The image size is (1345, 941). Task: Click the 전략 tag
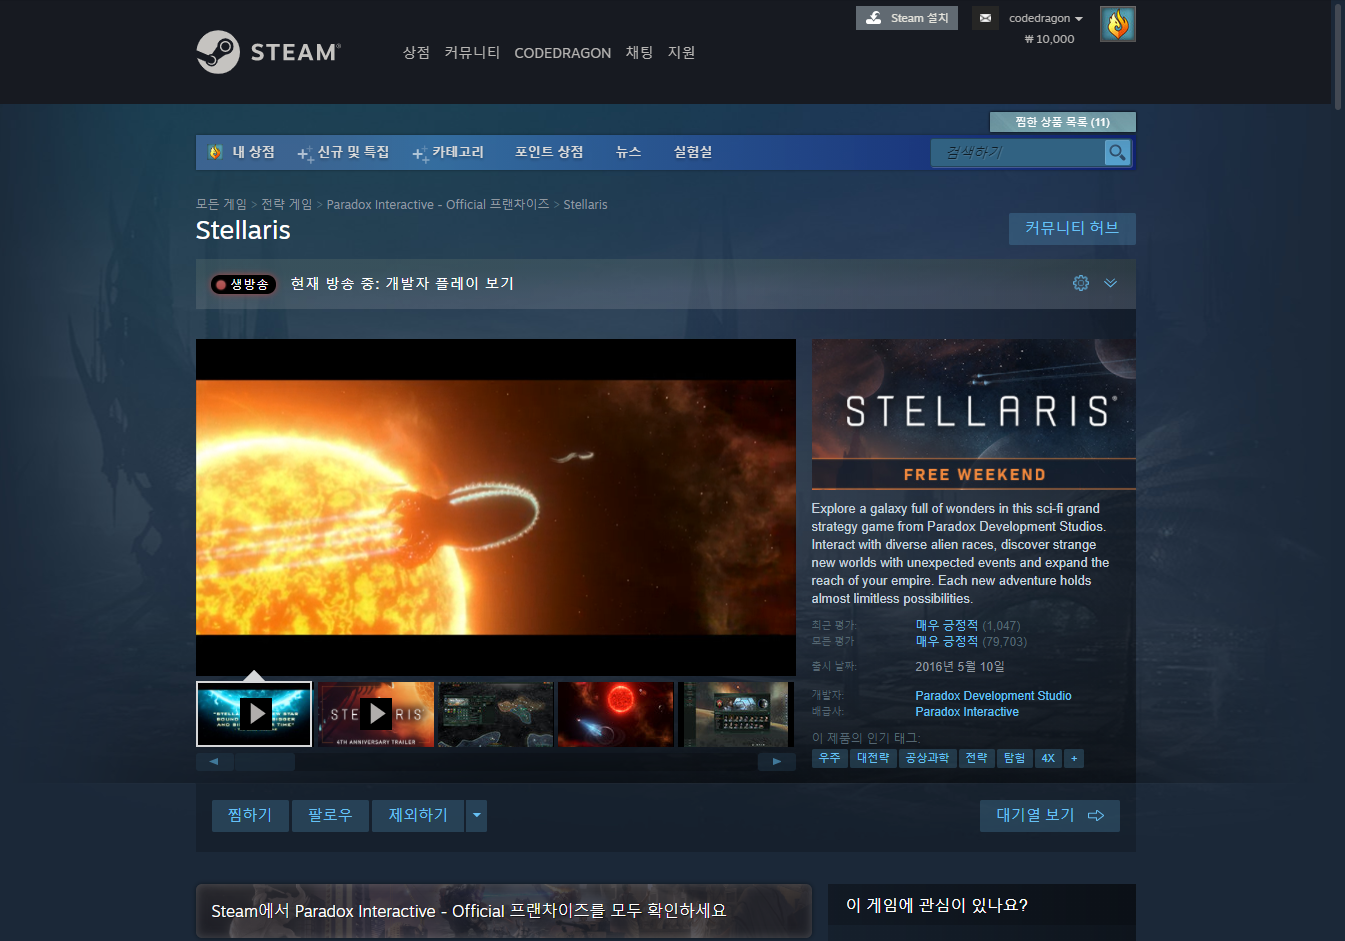tap(976, 759)
